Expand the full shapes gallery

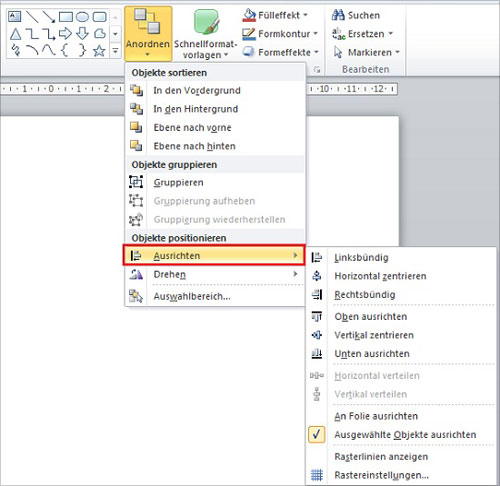(x=115, y=51)
